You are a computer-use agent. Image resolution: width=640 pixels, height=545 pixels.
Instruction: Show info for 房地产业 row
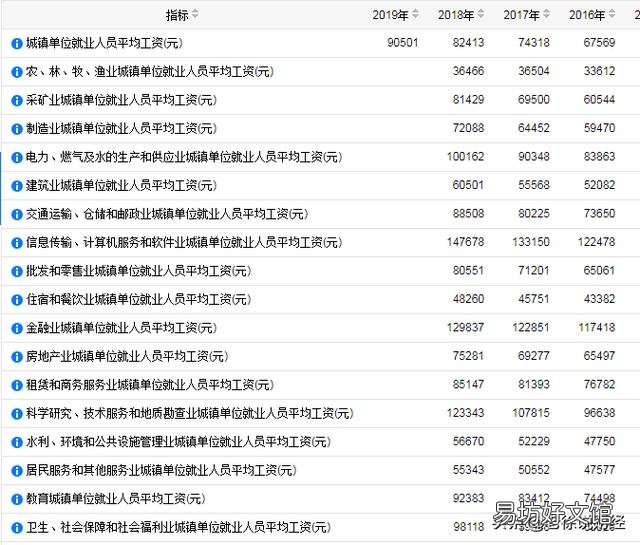click(16, 357)
